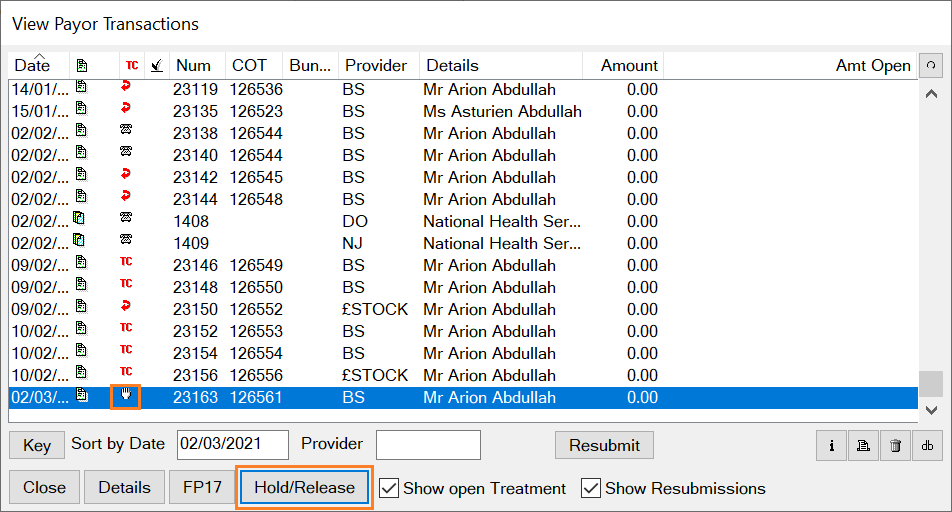Click TC status icon on row 23146
Image resolution: width=952 pixels, height=512 pixels.
(126, 262)
